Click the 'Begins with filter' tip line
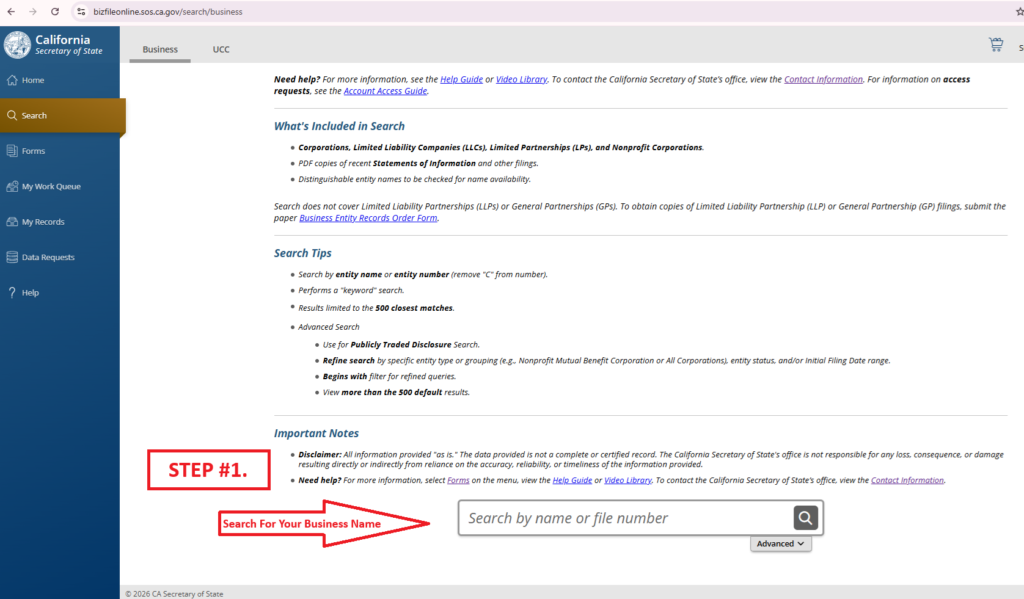The height and width of the screenshot is (599, 1024). click(389, 376)
